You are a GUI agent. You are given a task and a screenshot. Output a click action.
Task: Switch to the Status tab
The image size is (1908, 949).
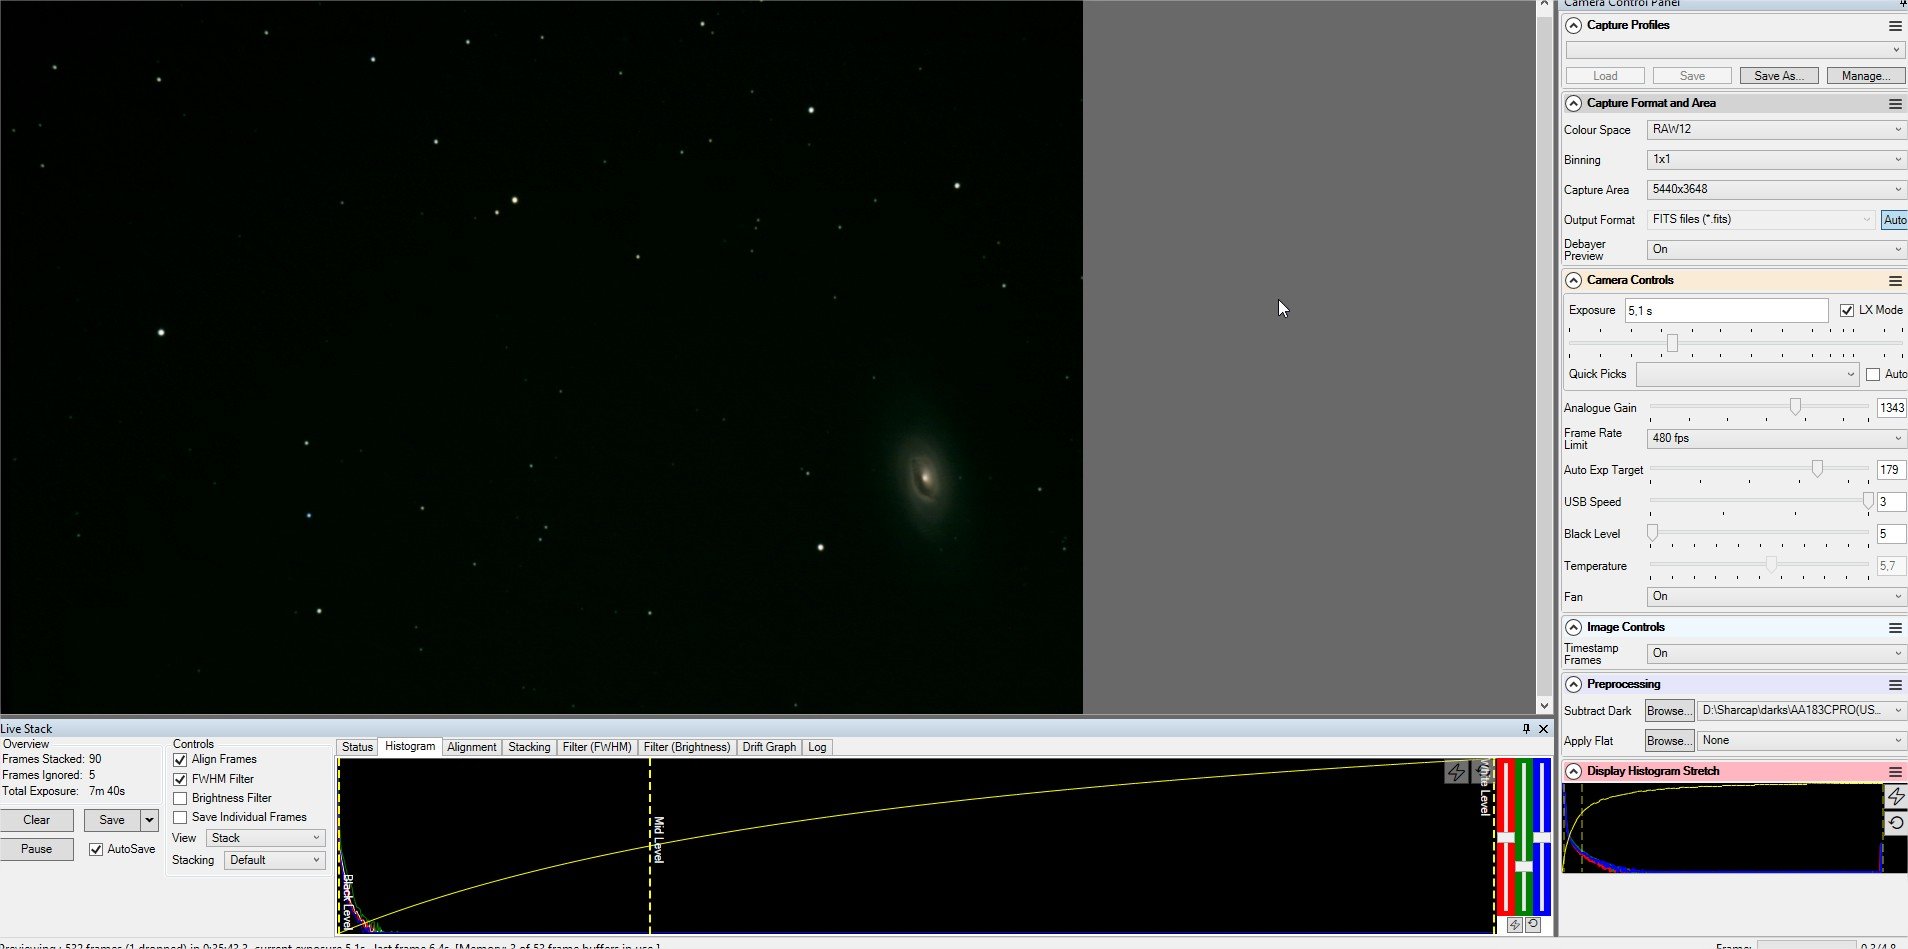point(357,748)
